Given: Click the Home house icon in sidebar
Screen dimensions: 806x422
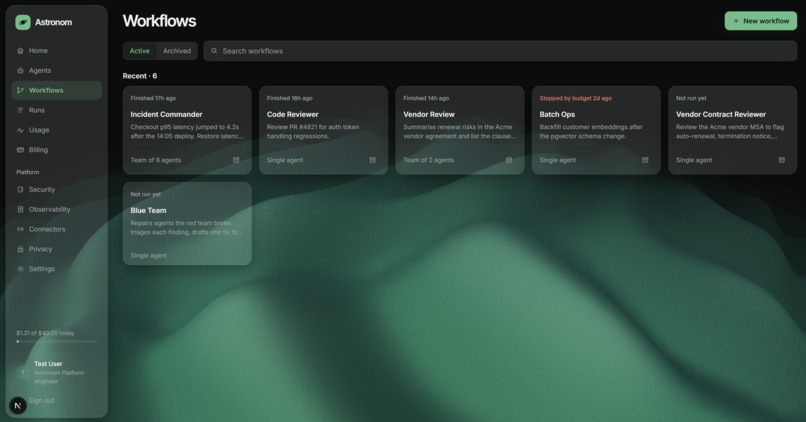Looking at the screenshot, I should (x=20, y=50).
